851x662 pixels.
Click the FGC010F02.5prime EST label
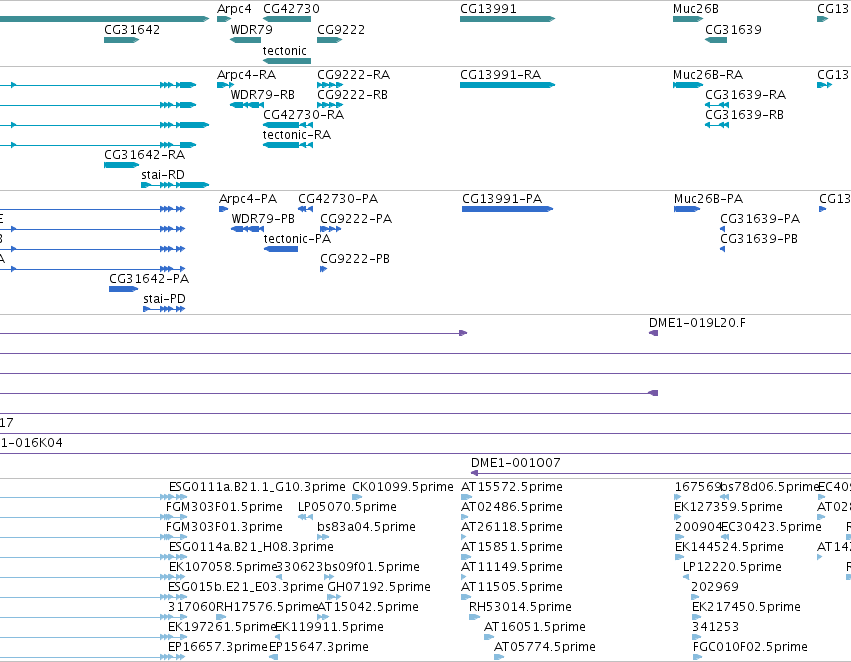(751, 648)
